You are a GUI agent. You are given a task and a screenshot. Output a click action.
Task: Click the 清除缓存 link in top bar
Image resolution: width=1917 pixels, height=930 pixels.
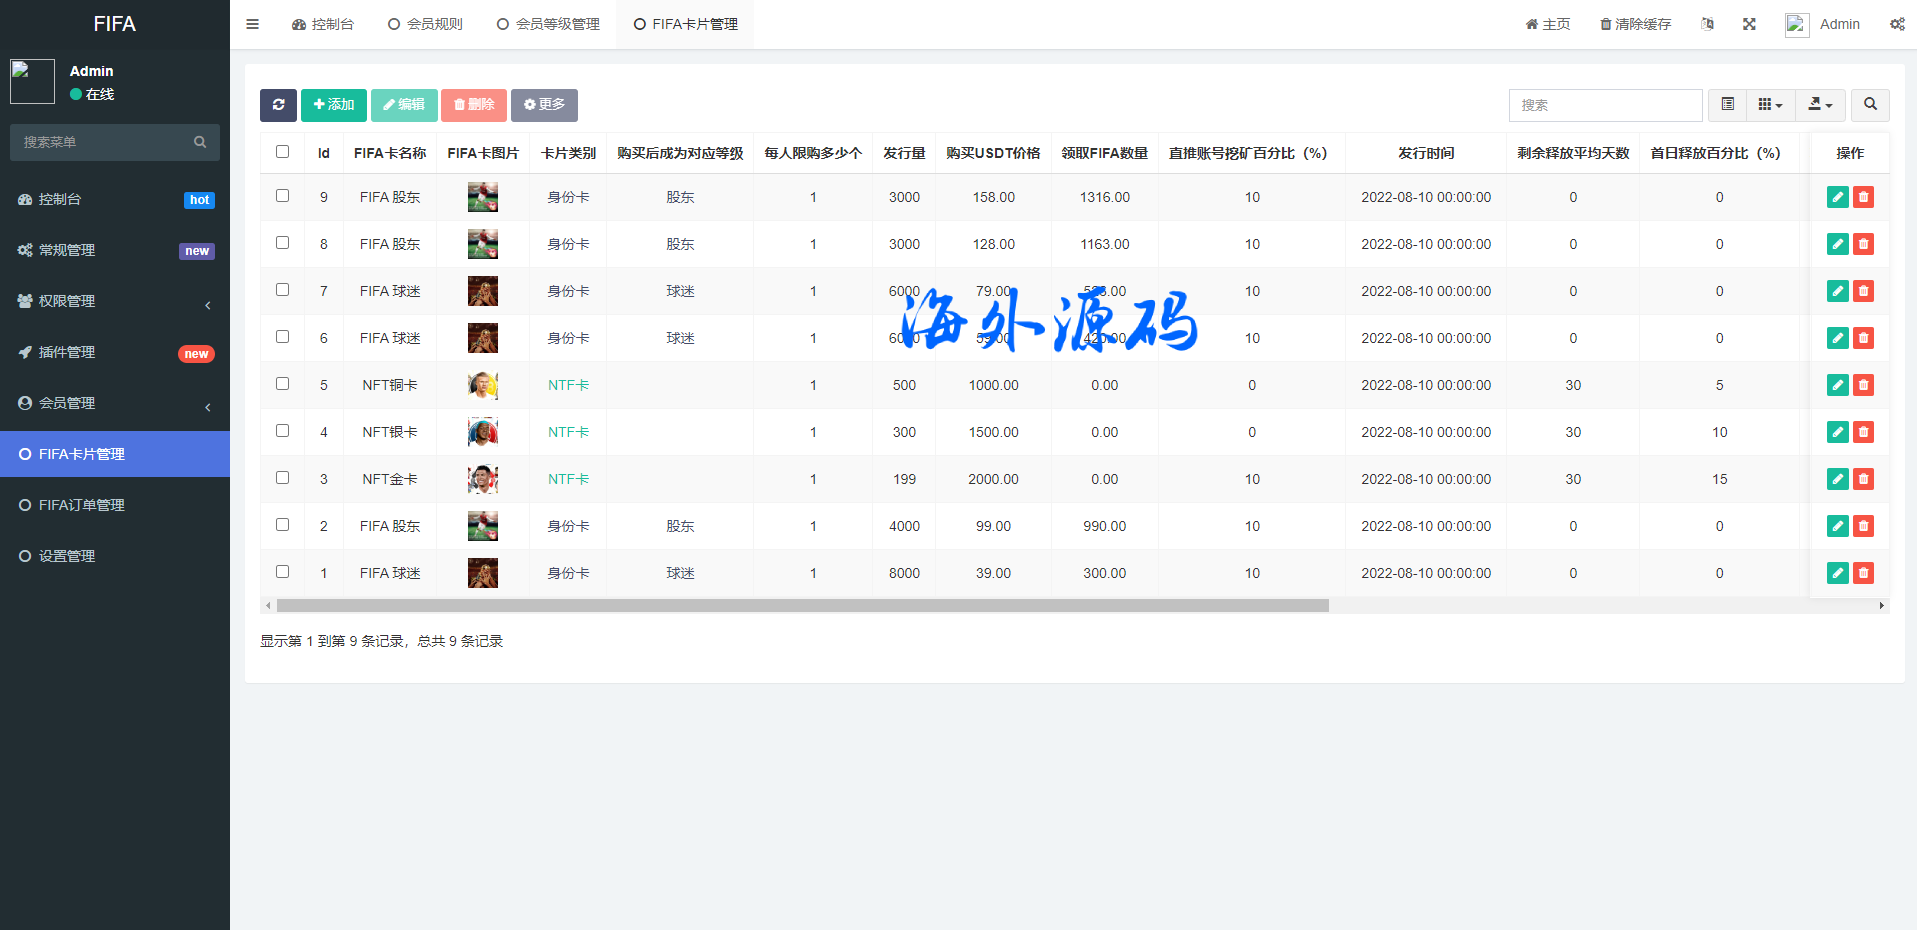(x=1635, y=24)
